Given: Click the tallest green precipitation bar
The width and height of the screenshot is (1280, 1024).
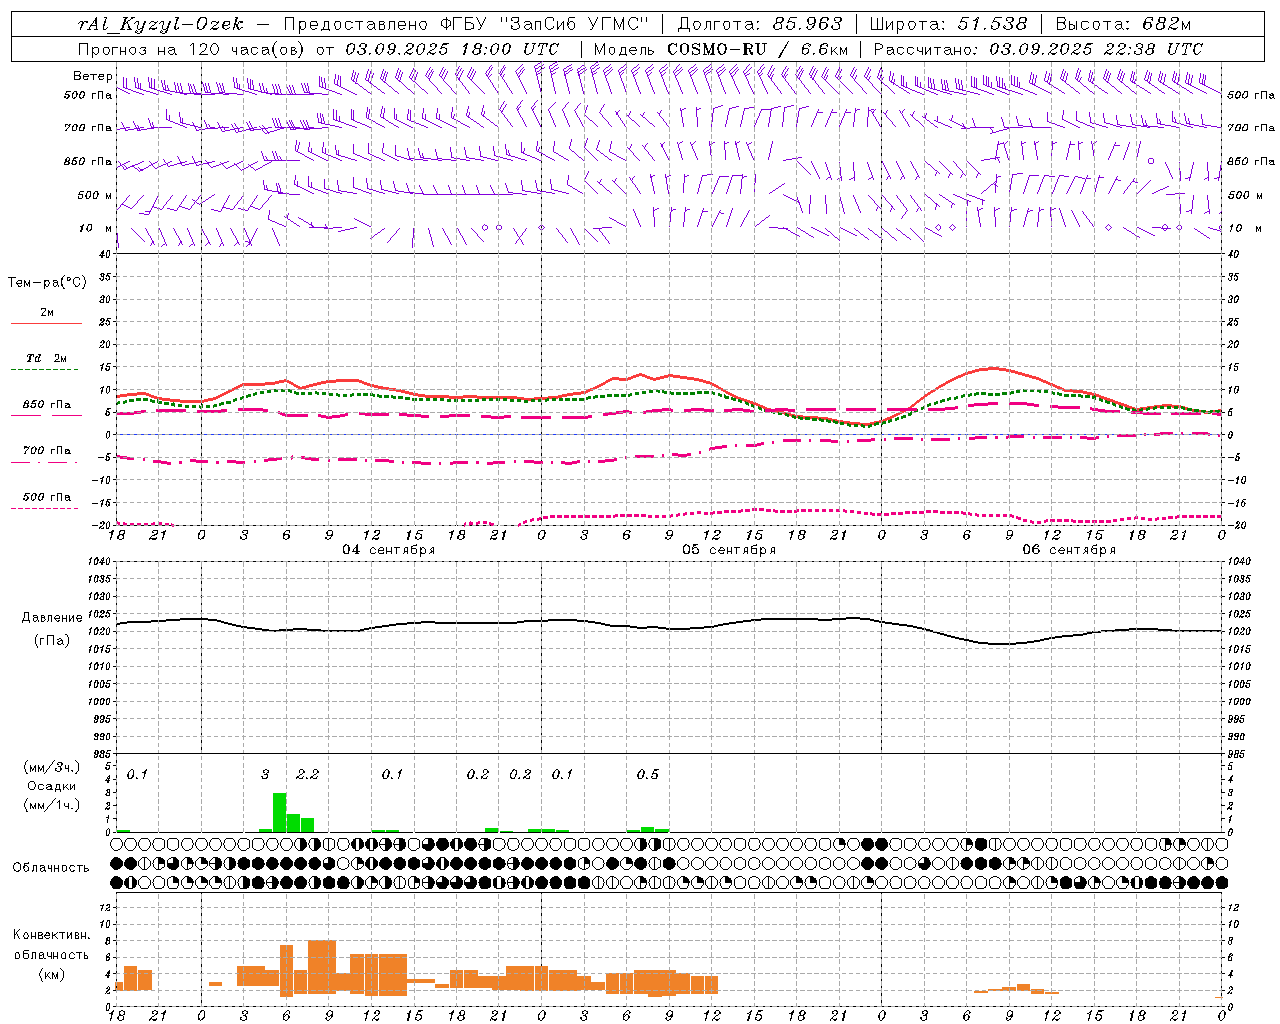Looking at the screenshot, I should tap(279, 812).
